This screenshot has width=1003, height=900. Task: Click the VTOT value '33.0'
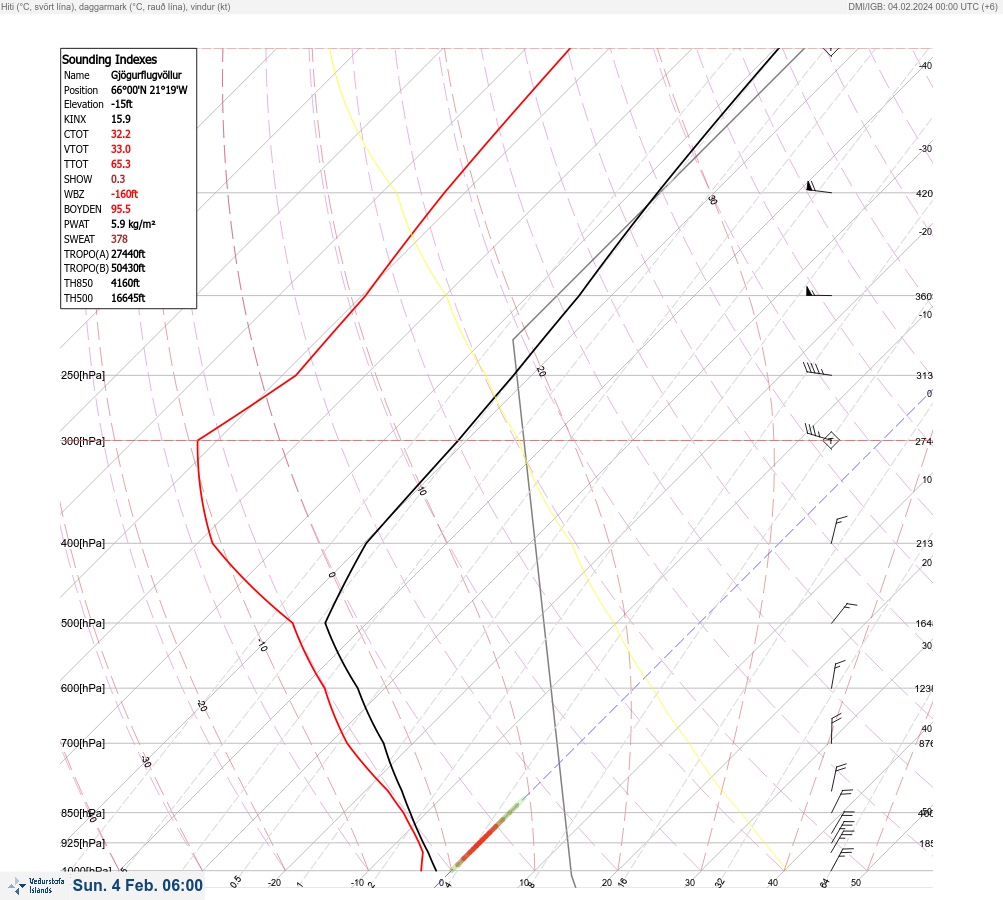tap(121, 149)
